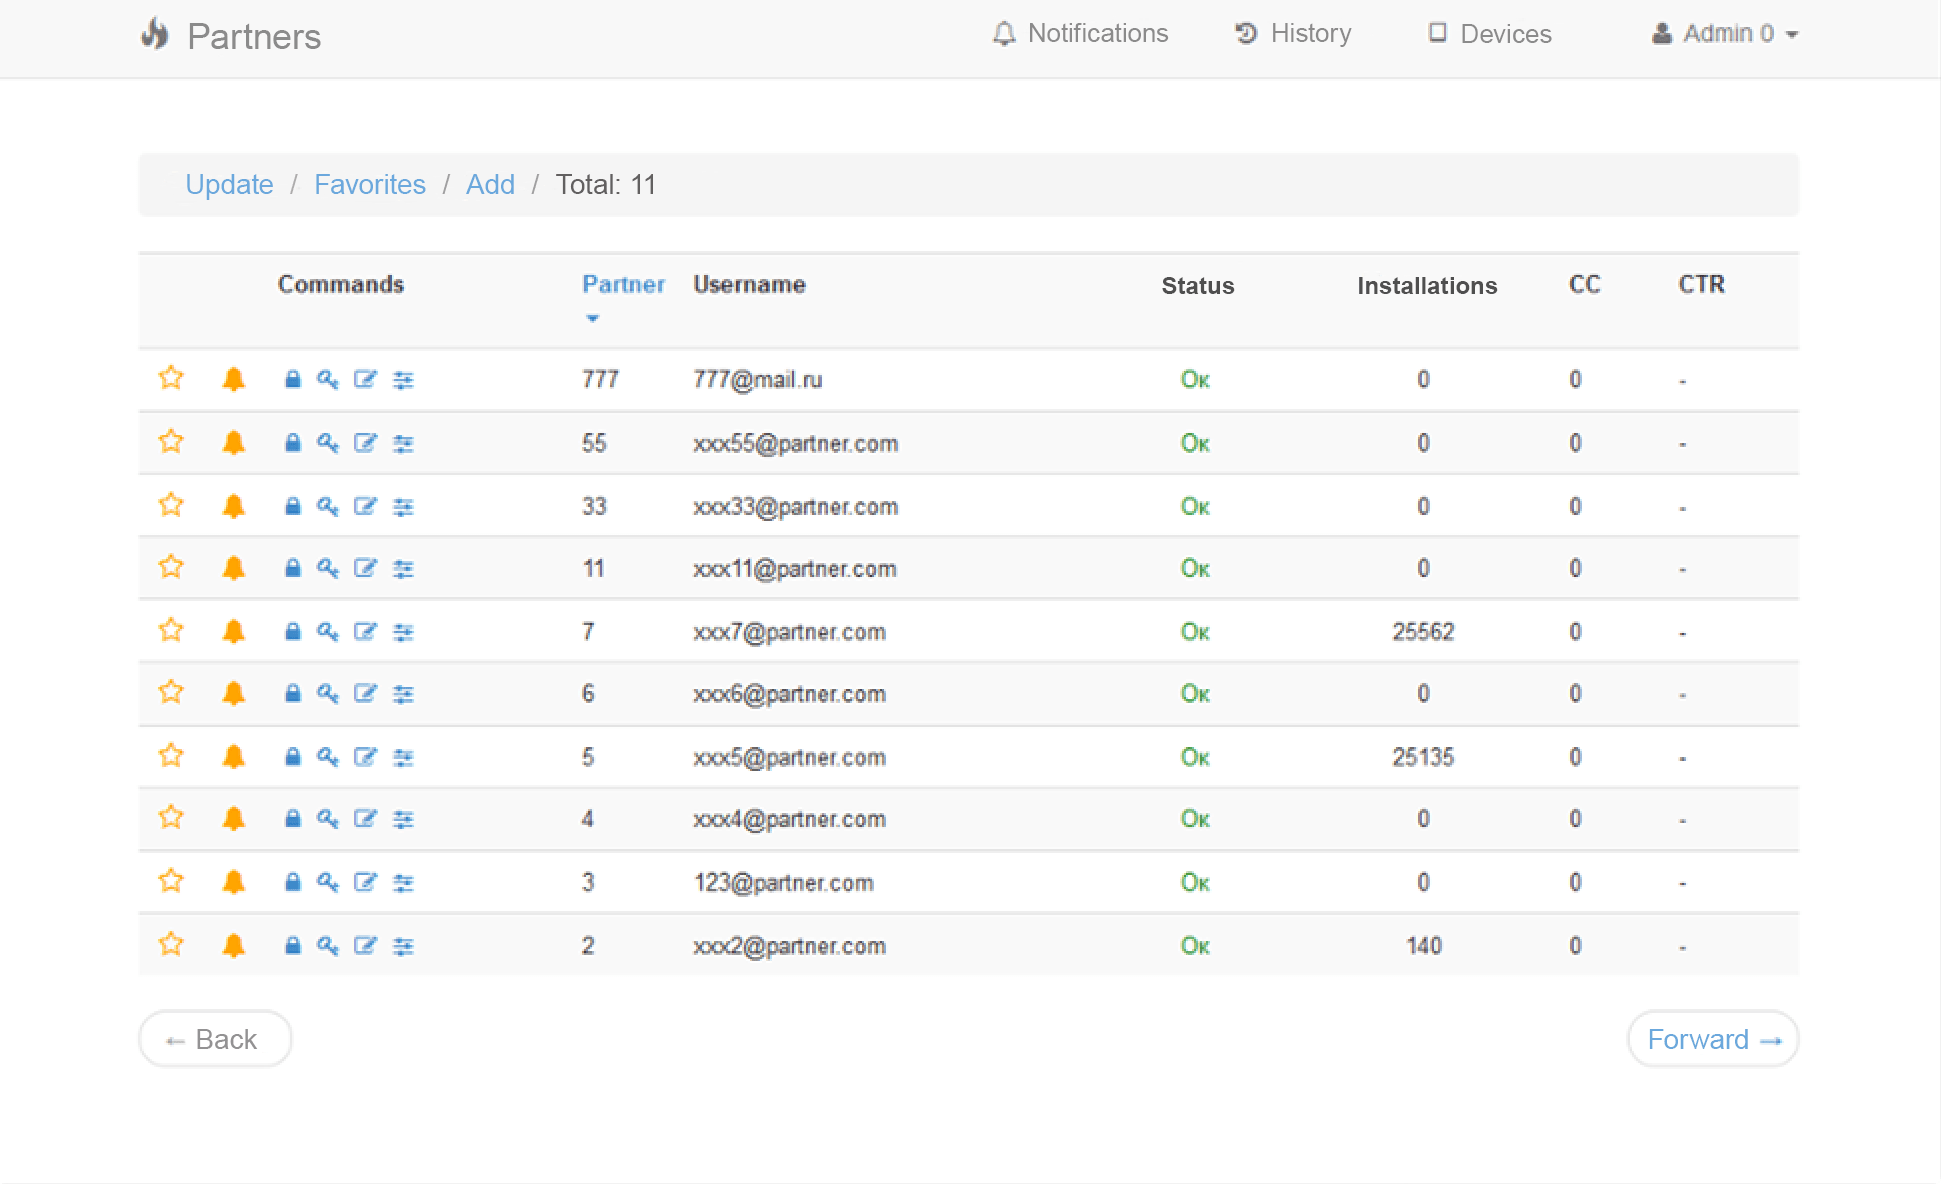Viewport: 1941px width, 1184px height.
Task: Open the edit icon for partner 123@partner.com
Action: point(365,882)
